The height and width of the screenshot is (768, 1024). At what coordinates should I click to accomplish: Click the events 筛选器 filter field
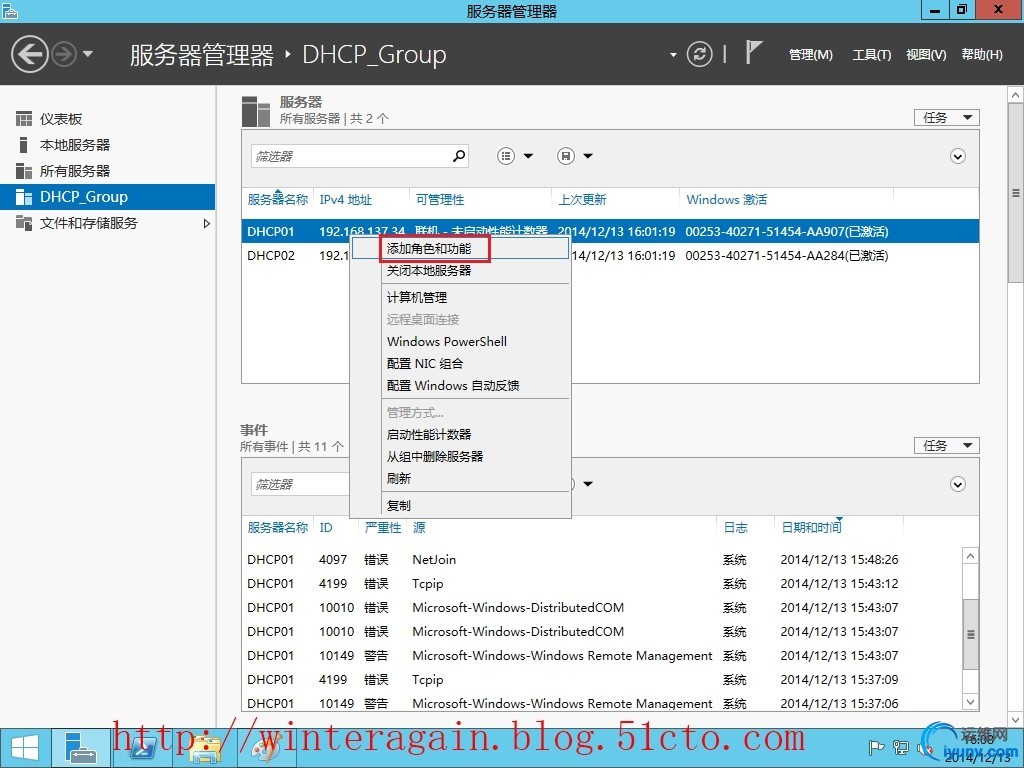pyautogui.click(x=300, y=484)
